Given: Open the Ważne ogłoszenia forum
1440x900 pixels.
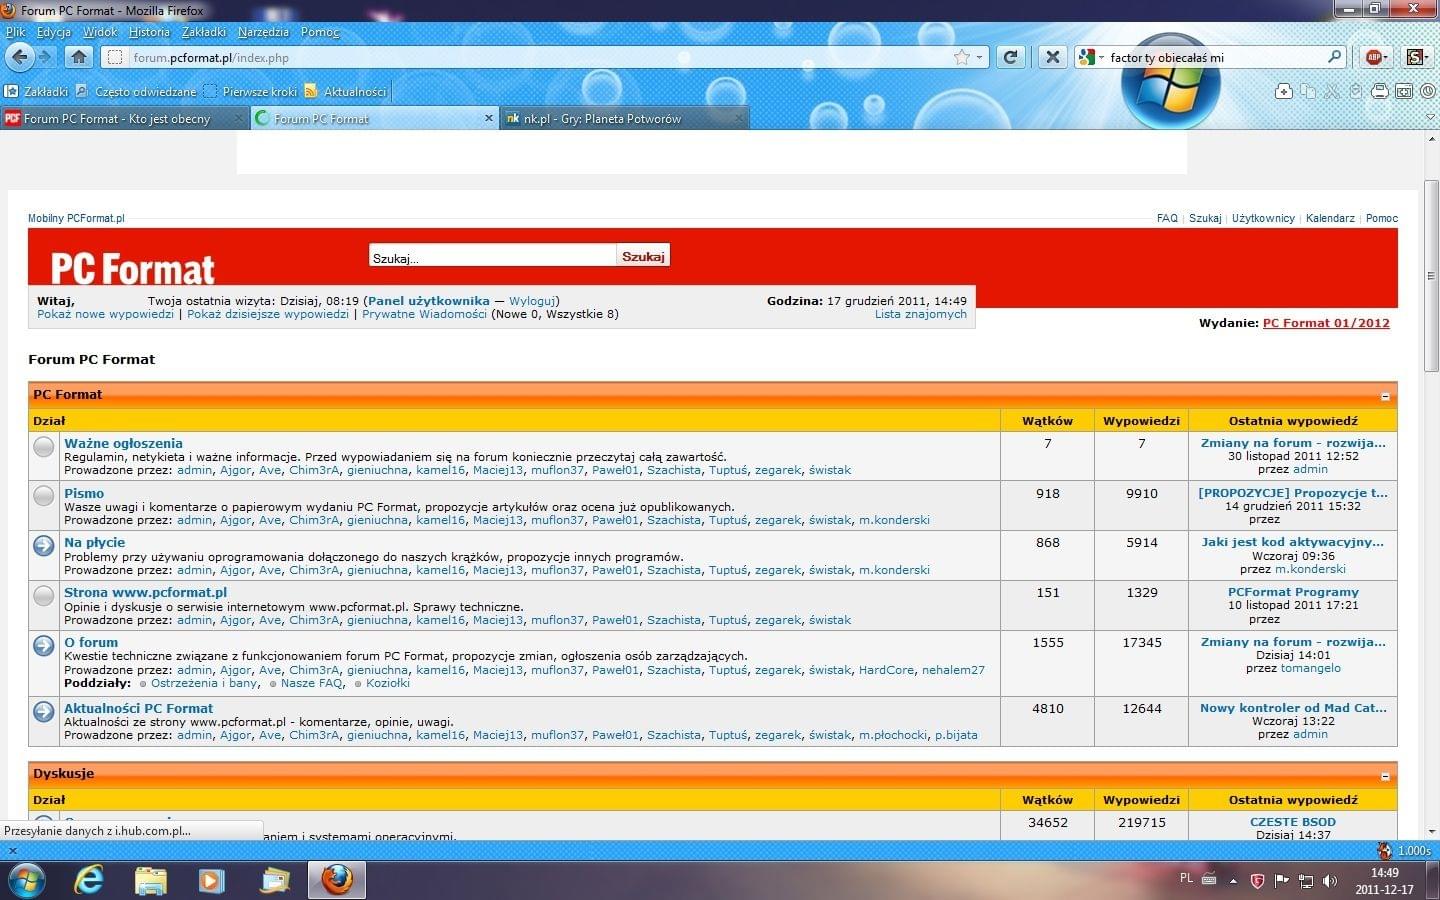Looking at the screenshot, I should click(124, 443).
